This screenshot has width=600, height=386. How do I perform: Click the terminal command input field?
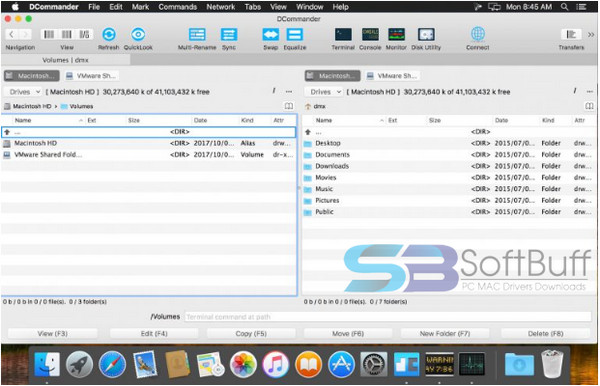coord(388,317)
